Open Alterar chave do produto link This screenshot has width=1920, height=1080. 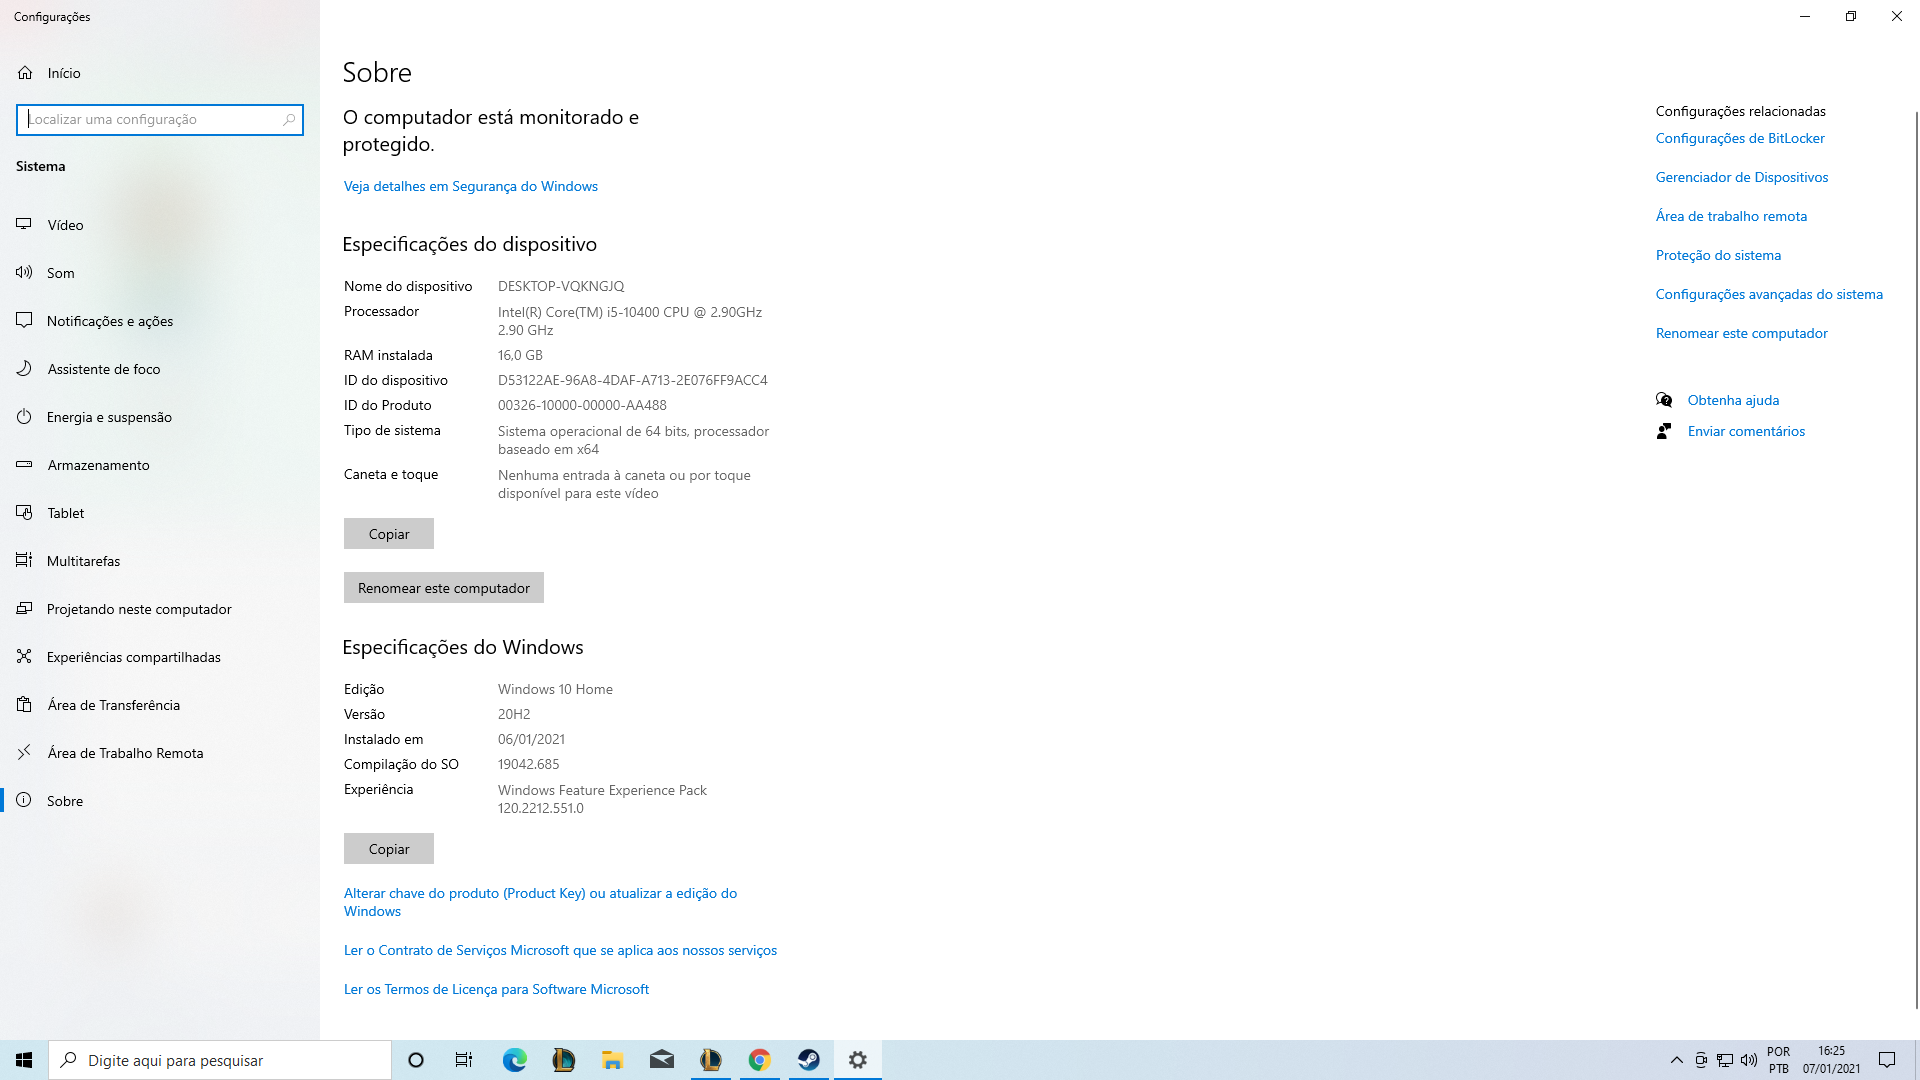[540, 902]
